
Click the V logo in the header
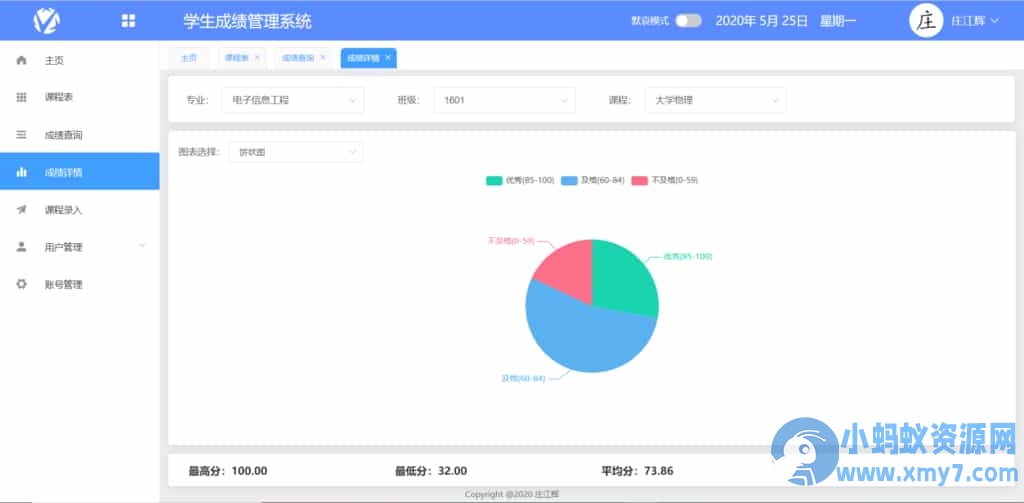47,20
